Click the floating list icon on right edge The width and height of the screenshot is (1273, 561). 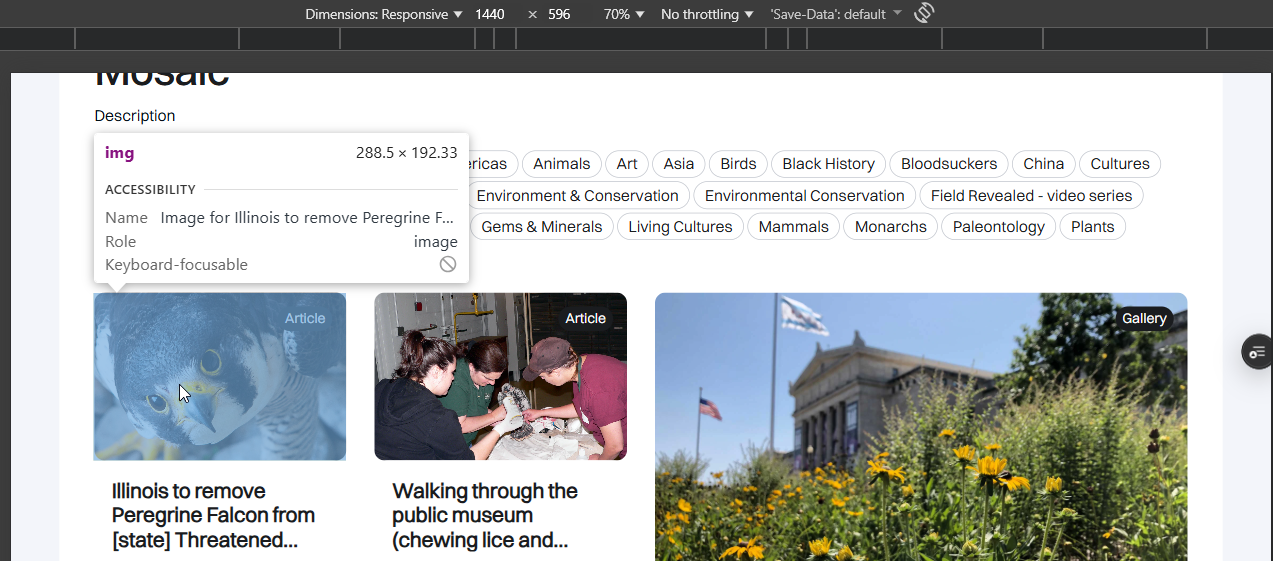[x=1257, y=352]
